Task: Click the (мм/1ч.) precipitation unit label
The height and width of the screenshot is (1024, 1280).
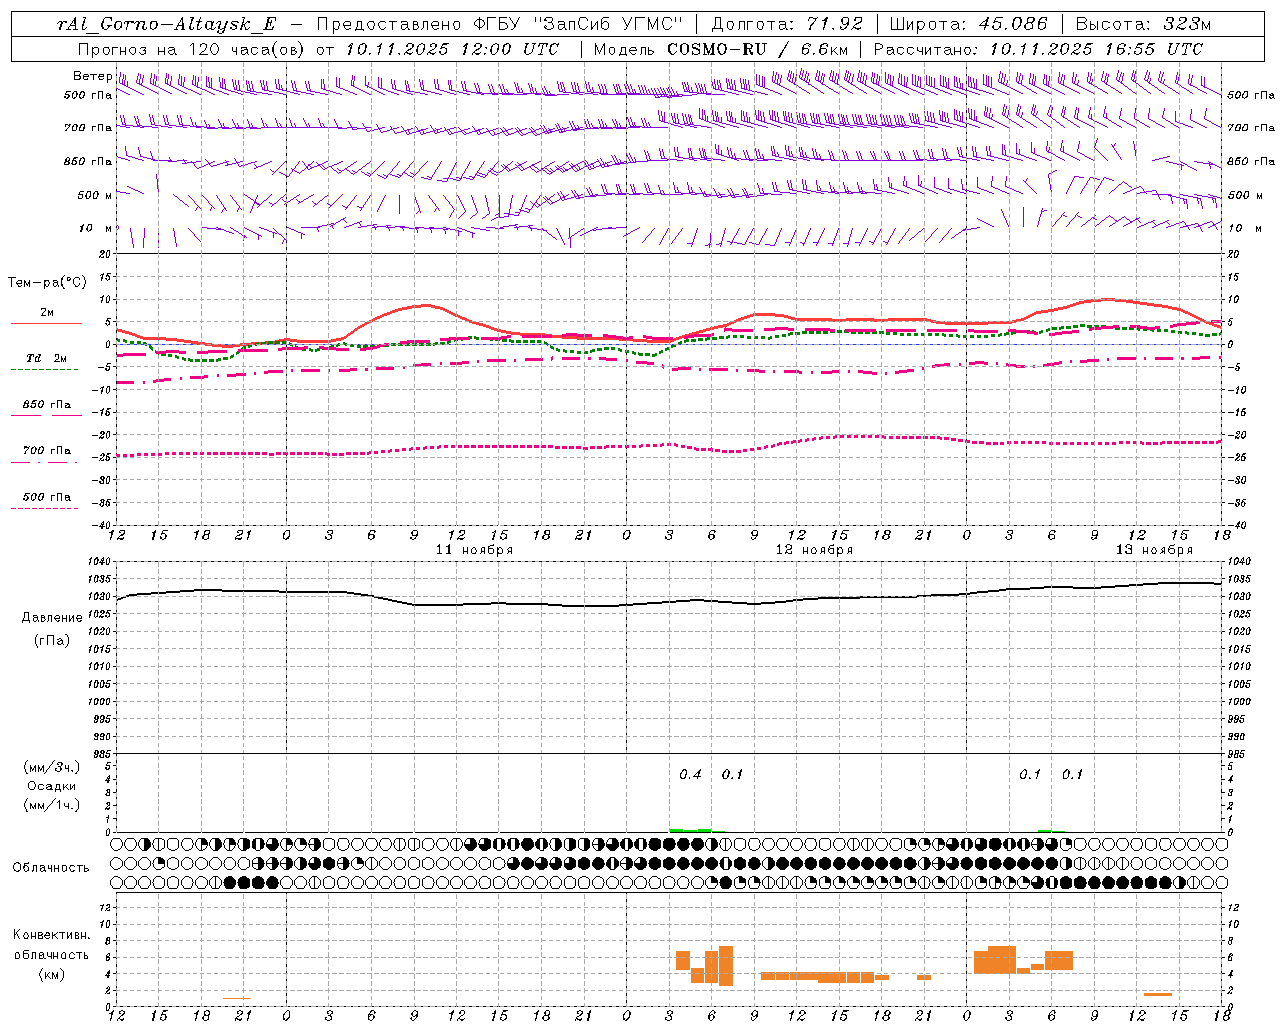Action: tap(52, 805)
